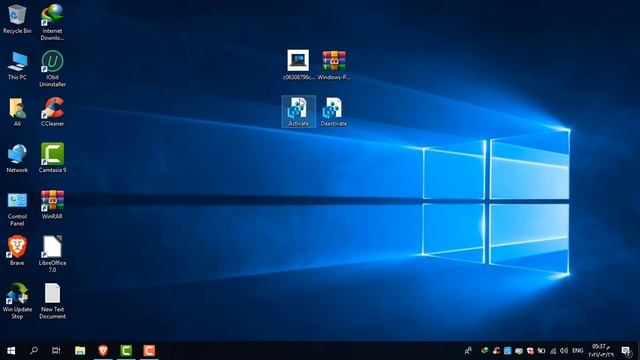Open File Explorer from the taskbar

[x=80, y=351]
